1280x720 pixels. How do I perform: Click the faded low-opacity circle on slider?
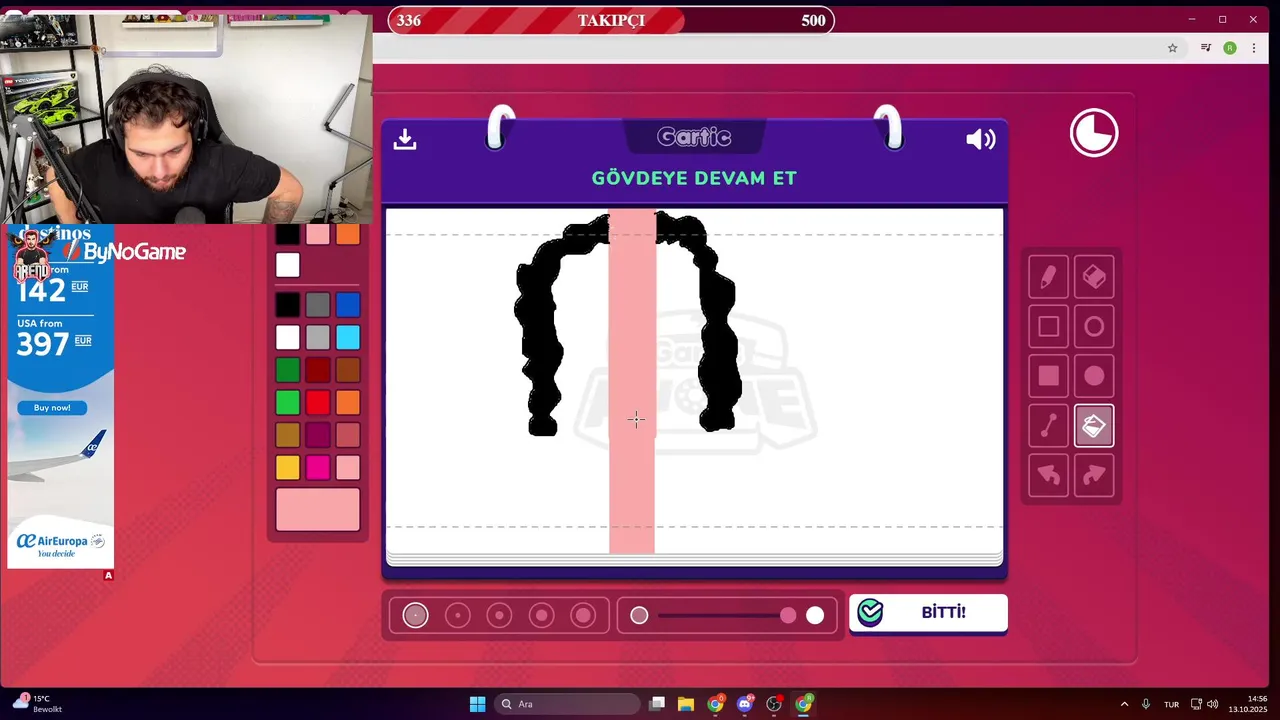[x=639, y=616]
